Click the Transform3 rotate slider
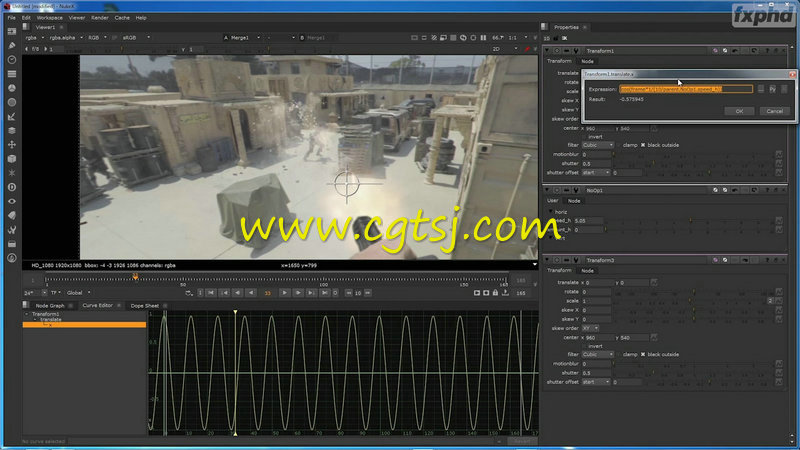Viewport: 800px width, 450px height. tap(694, 292)
